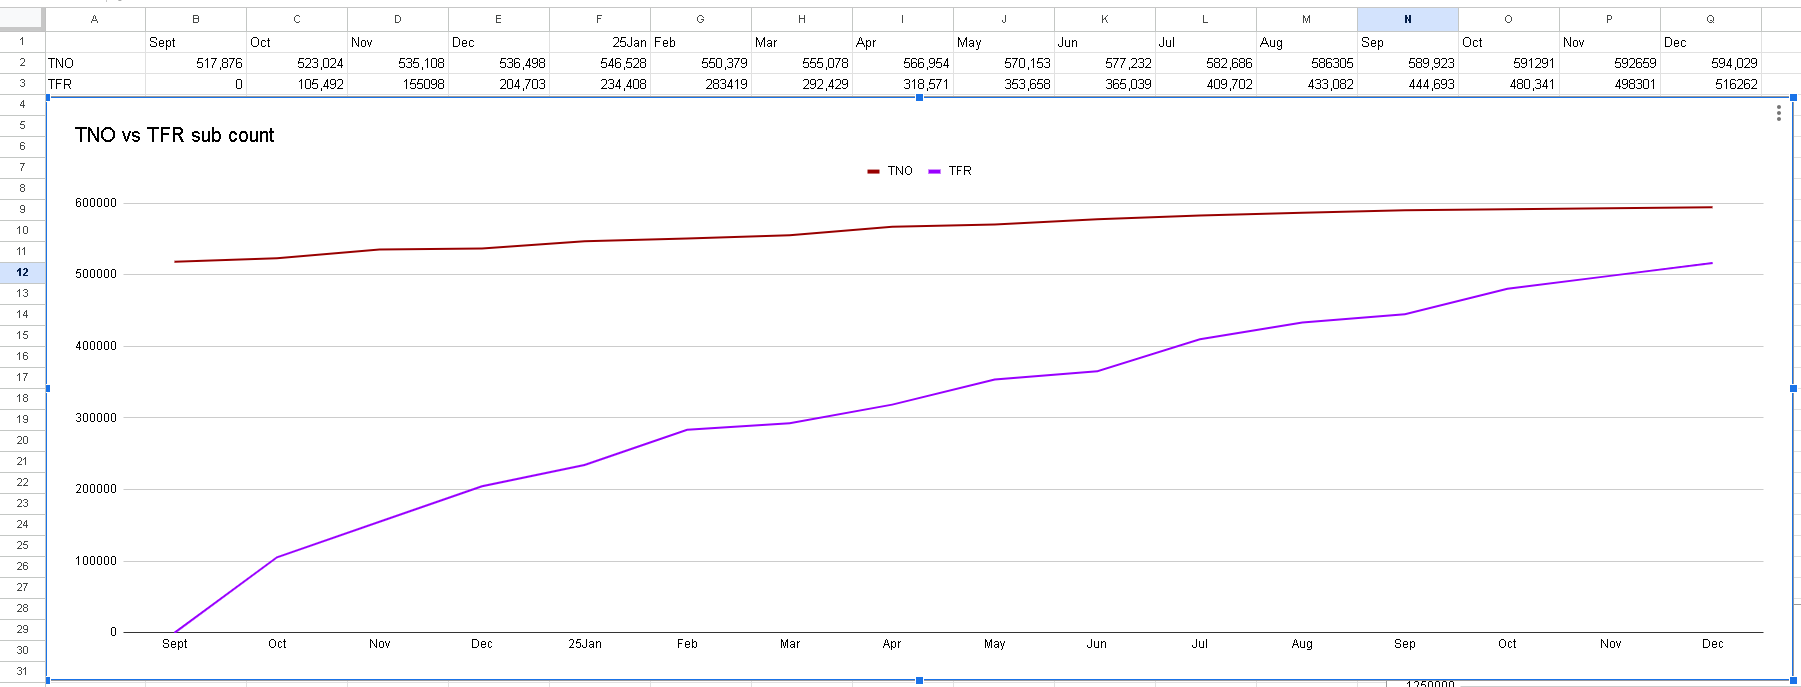
Task: Select row 3 header
Action: pos(22,84)
